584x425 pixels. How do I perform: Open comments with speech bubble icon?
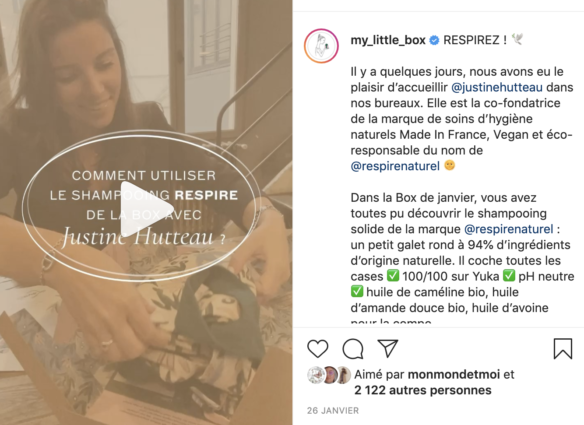[353, 349]
